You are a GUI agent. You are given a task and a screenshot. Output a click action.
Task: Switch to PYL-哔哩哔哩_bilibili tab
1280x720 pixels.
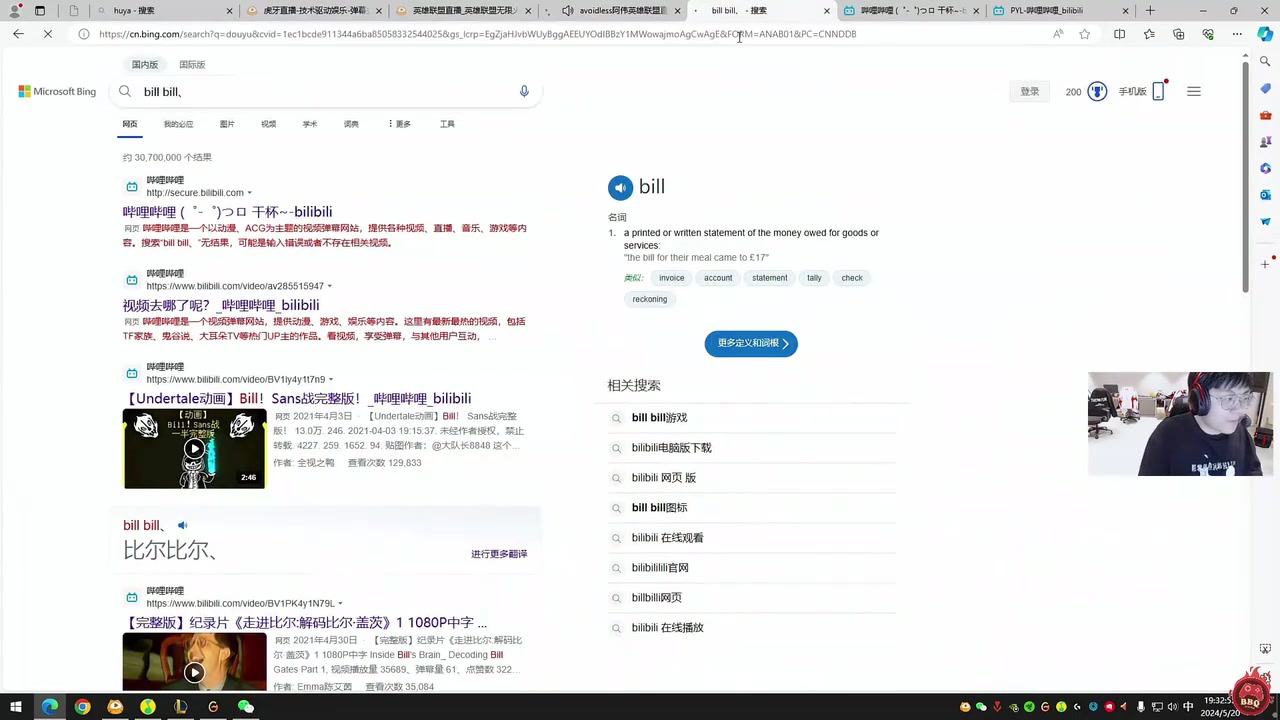point(1062,10)
